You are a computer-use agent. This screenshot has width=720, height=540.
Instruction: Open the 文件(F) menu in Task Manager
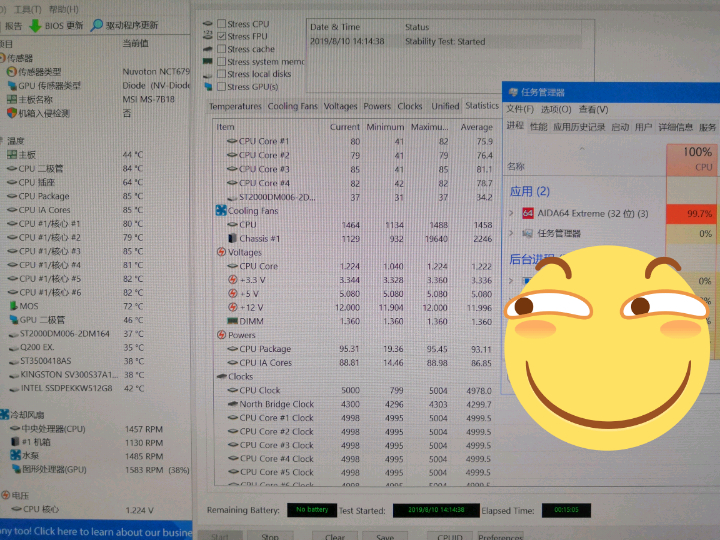[x=520, y=109]
